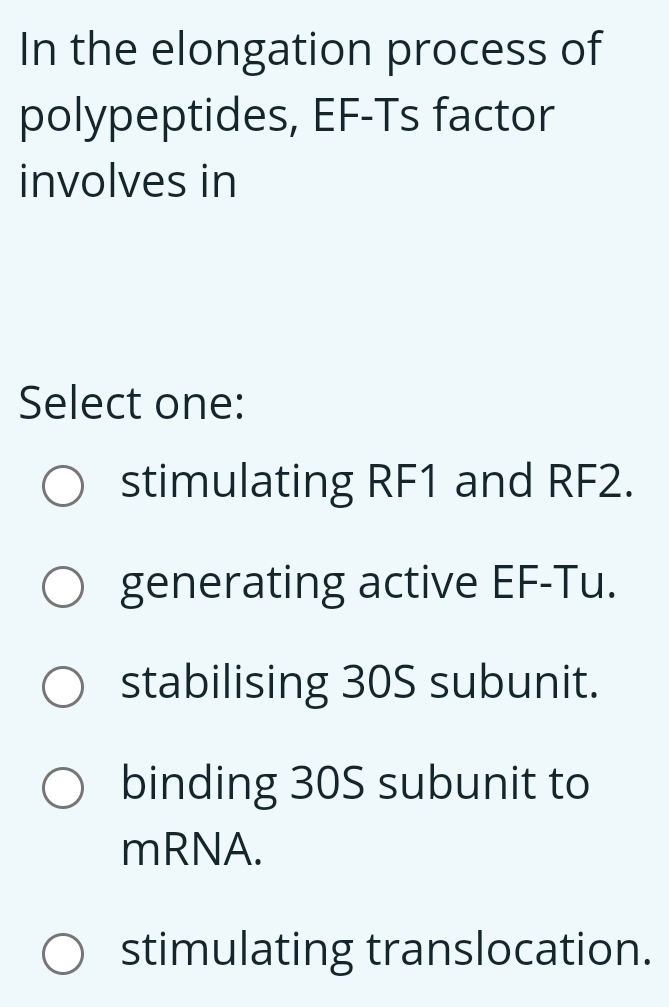Click the word 'RF1' in the first option
The width and height of the screenshot is (669, 1007).
pyautogui.click(x=404, y=482)
